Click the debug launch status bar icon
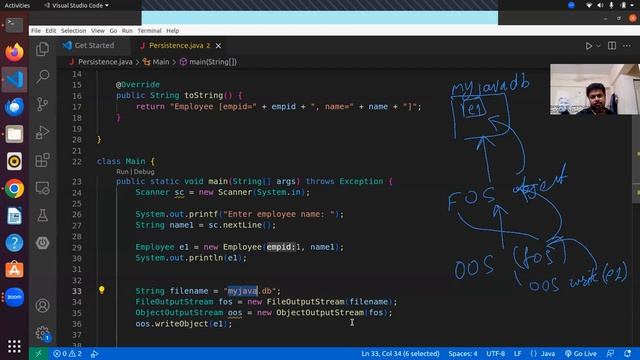This screenshot has width=640, height=360. 94,354
